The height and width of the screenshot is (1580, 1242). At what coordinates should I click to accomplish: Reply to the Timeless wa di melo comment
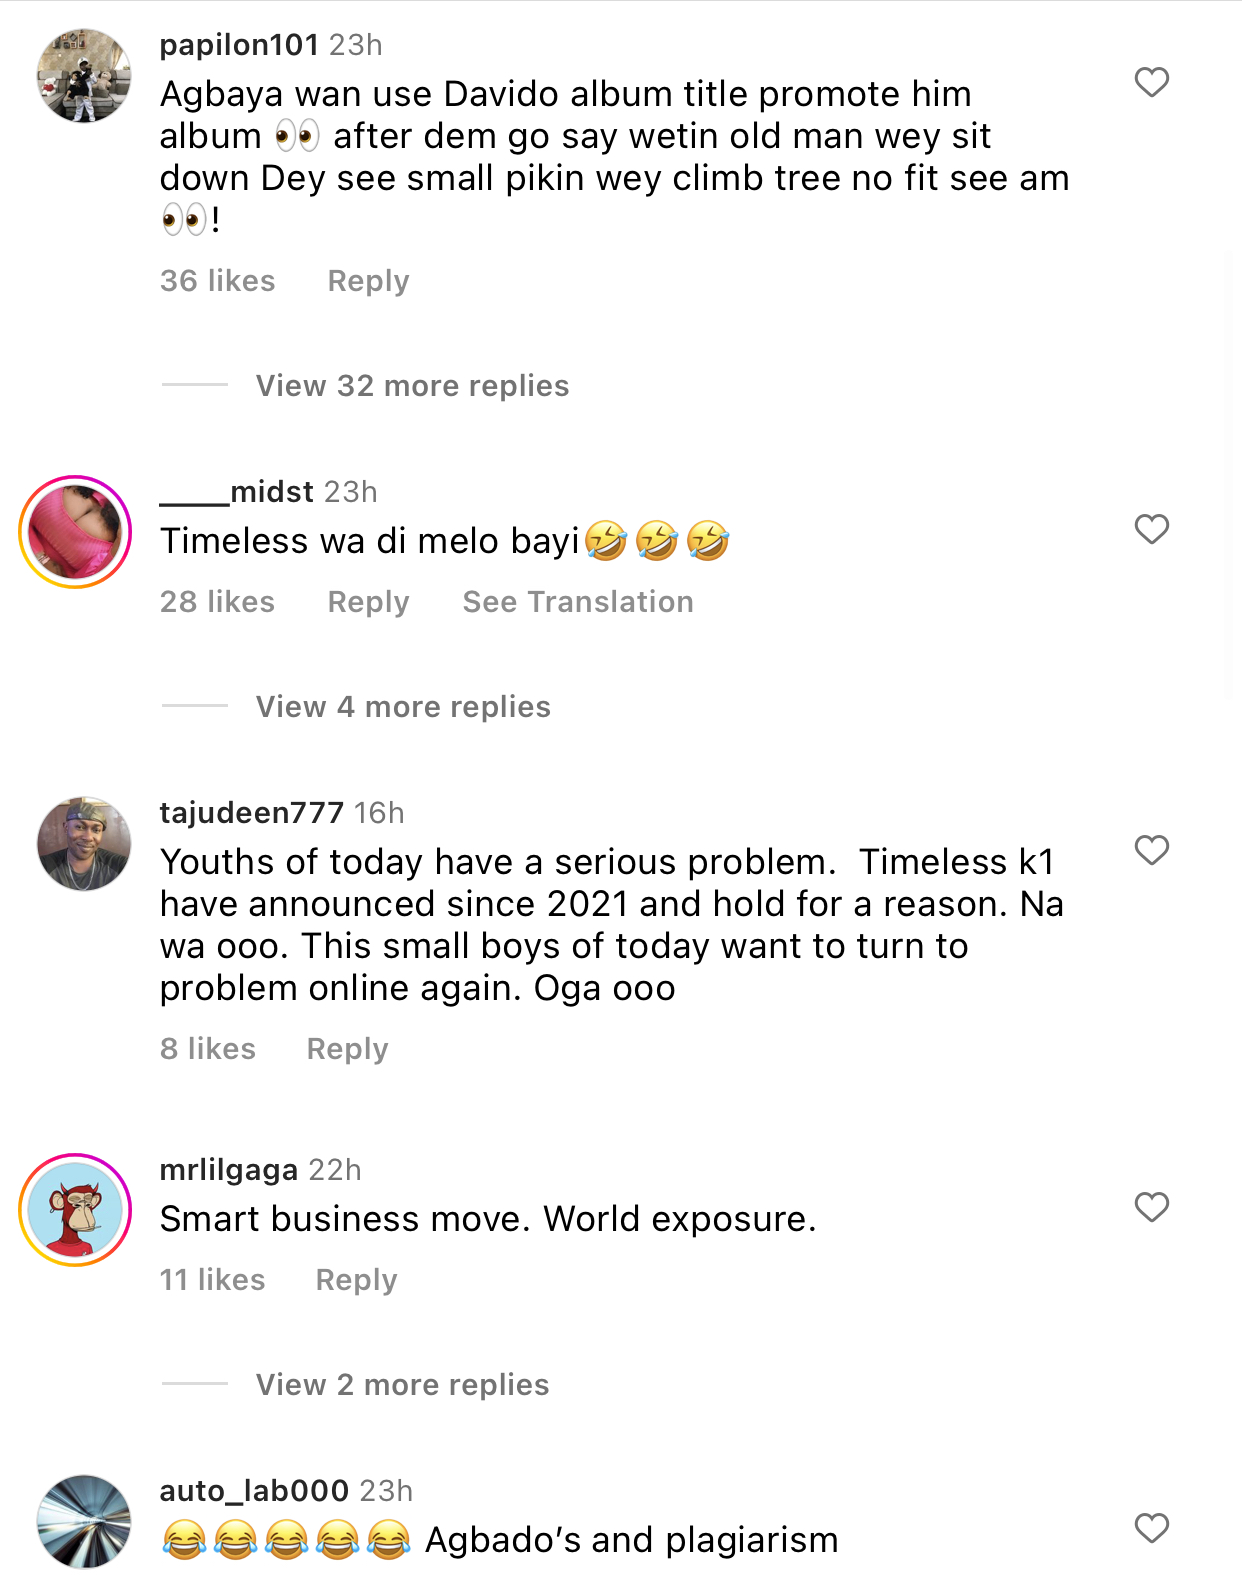pyautogui.click(x=368, y=602)
